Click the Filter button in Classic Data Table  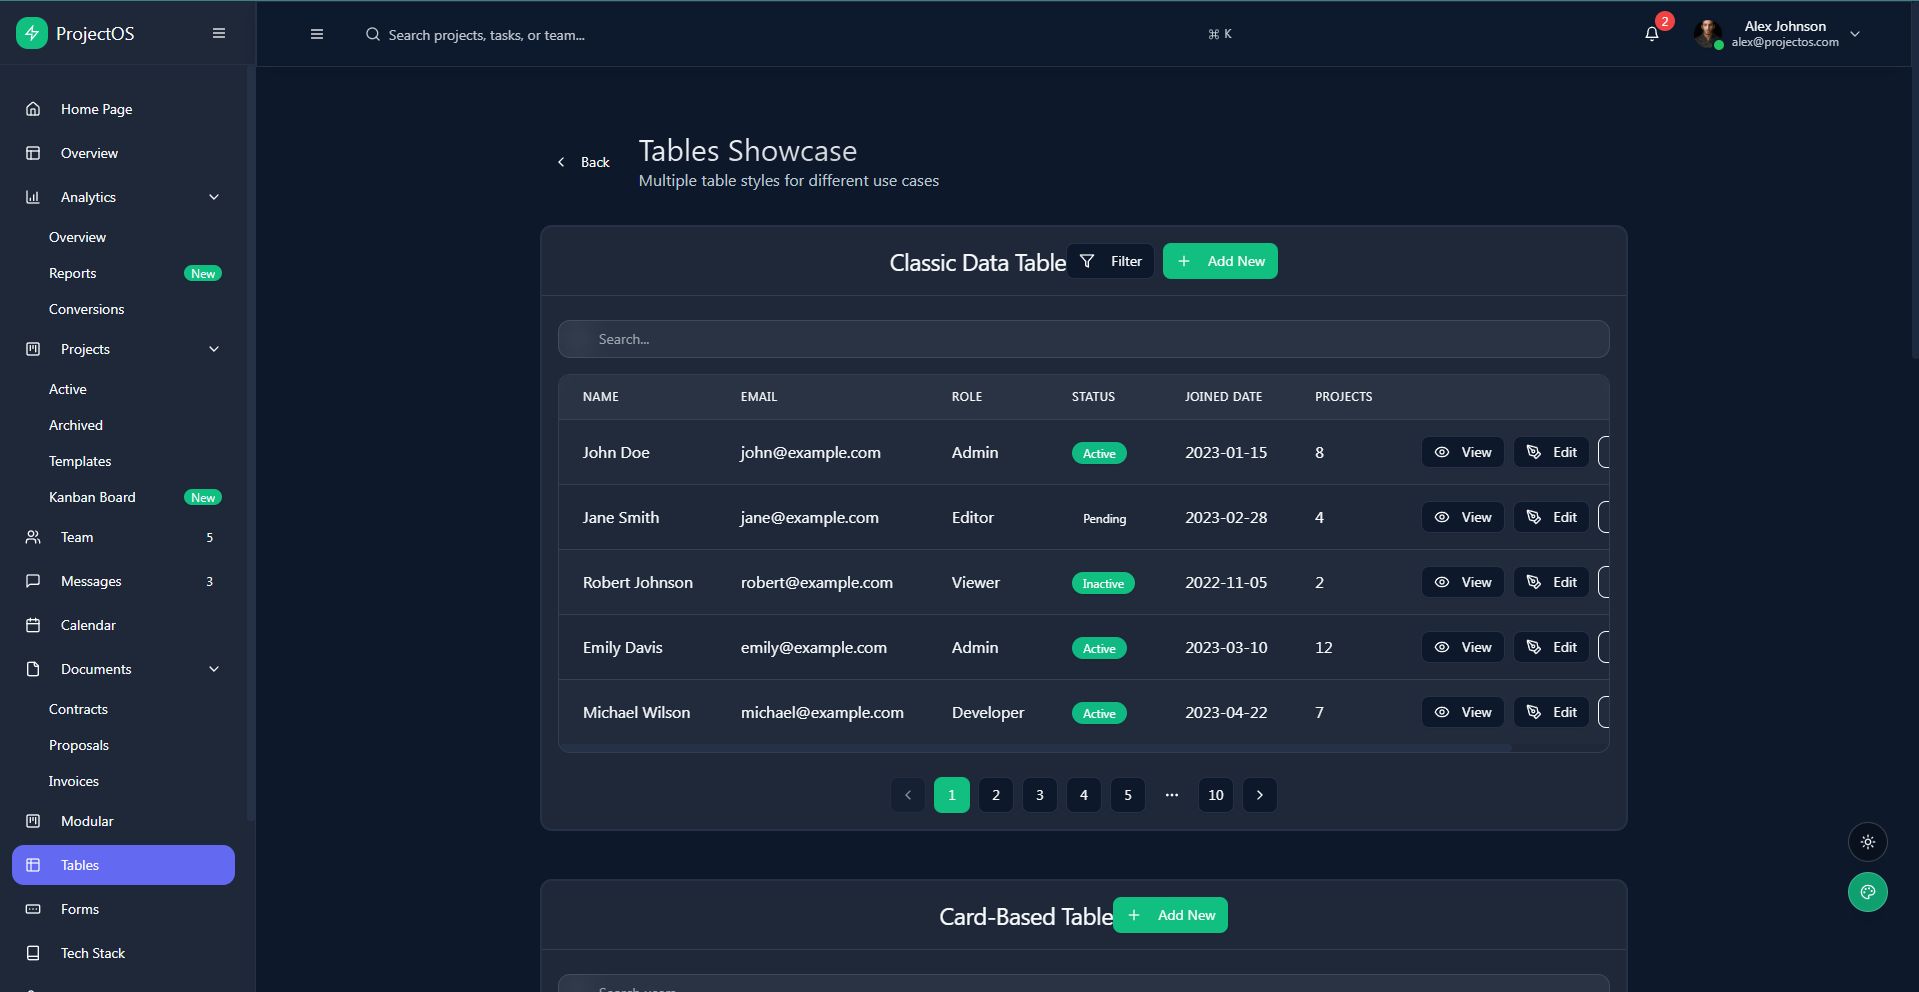(1111, 261)
